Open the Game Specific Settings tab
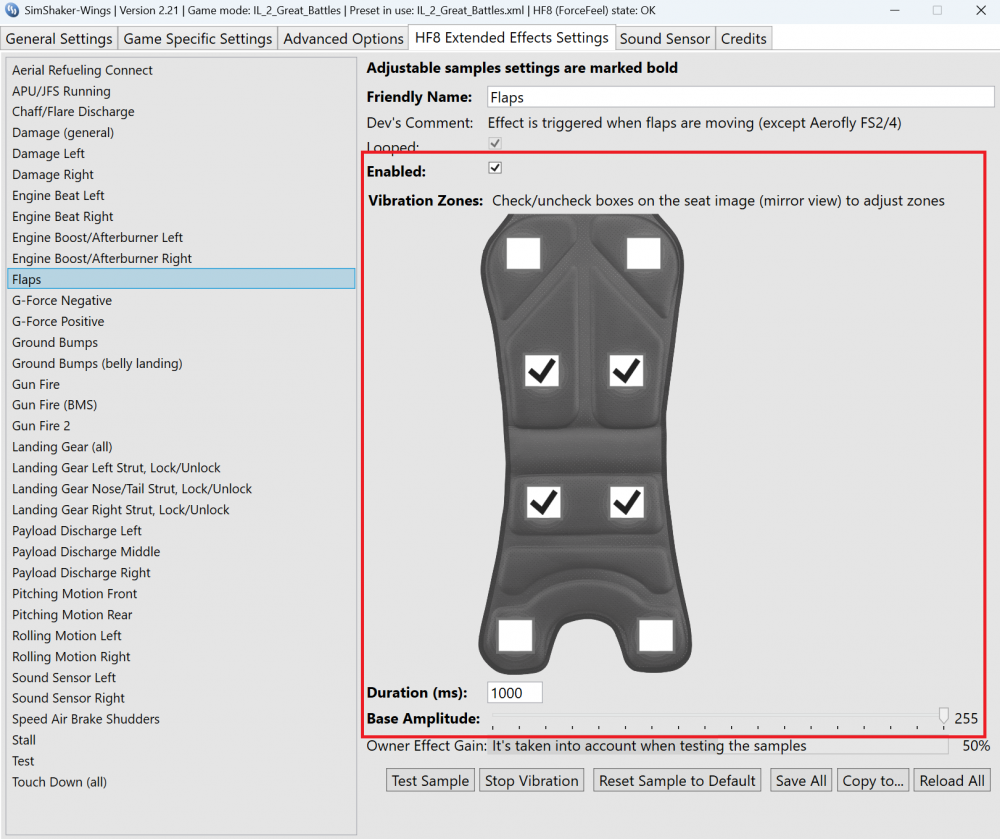Viewport: 1000px width, 839px height. (x=198, y=38)
